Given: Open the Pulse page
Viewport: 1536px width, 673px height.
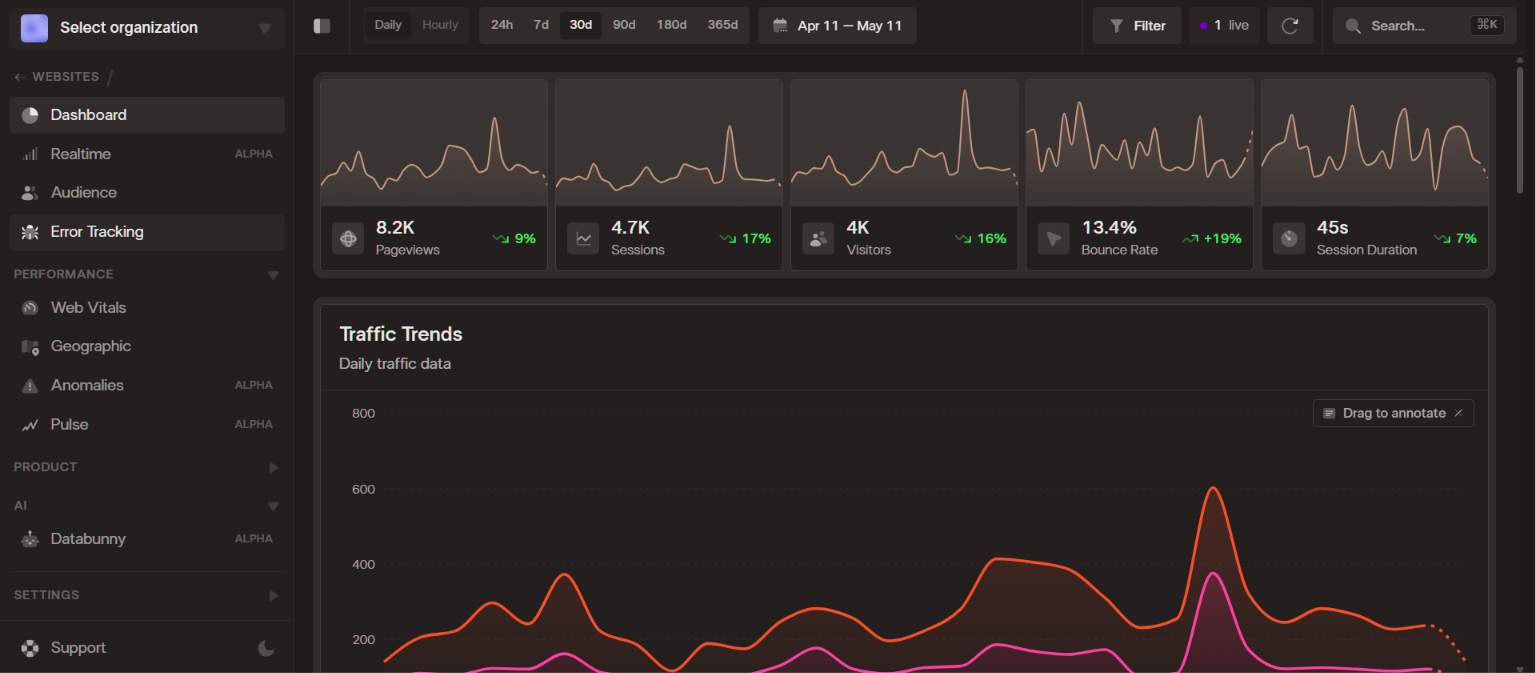Looking at the screenshot, I should (x=147, y=425).
